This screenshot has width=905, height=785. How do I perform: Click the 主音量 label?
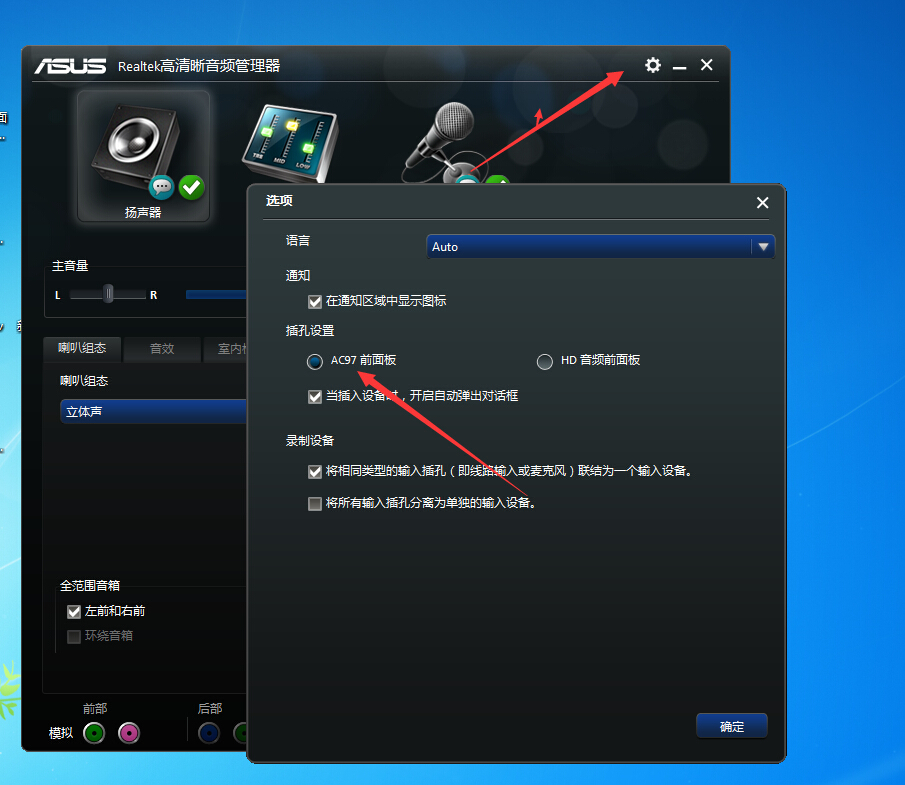click(70, 266)
